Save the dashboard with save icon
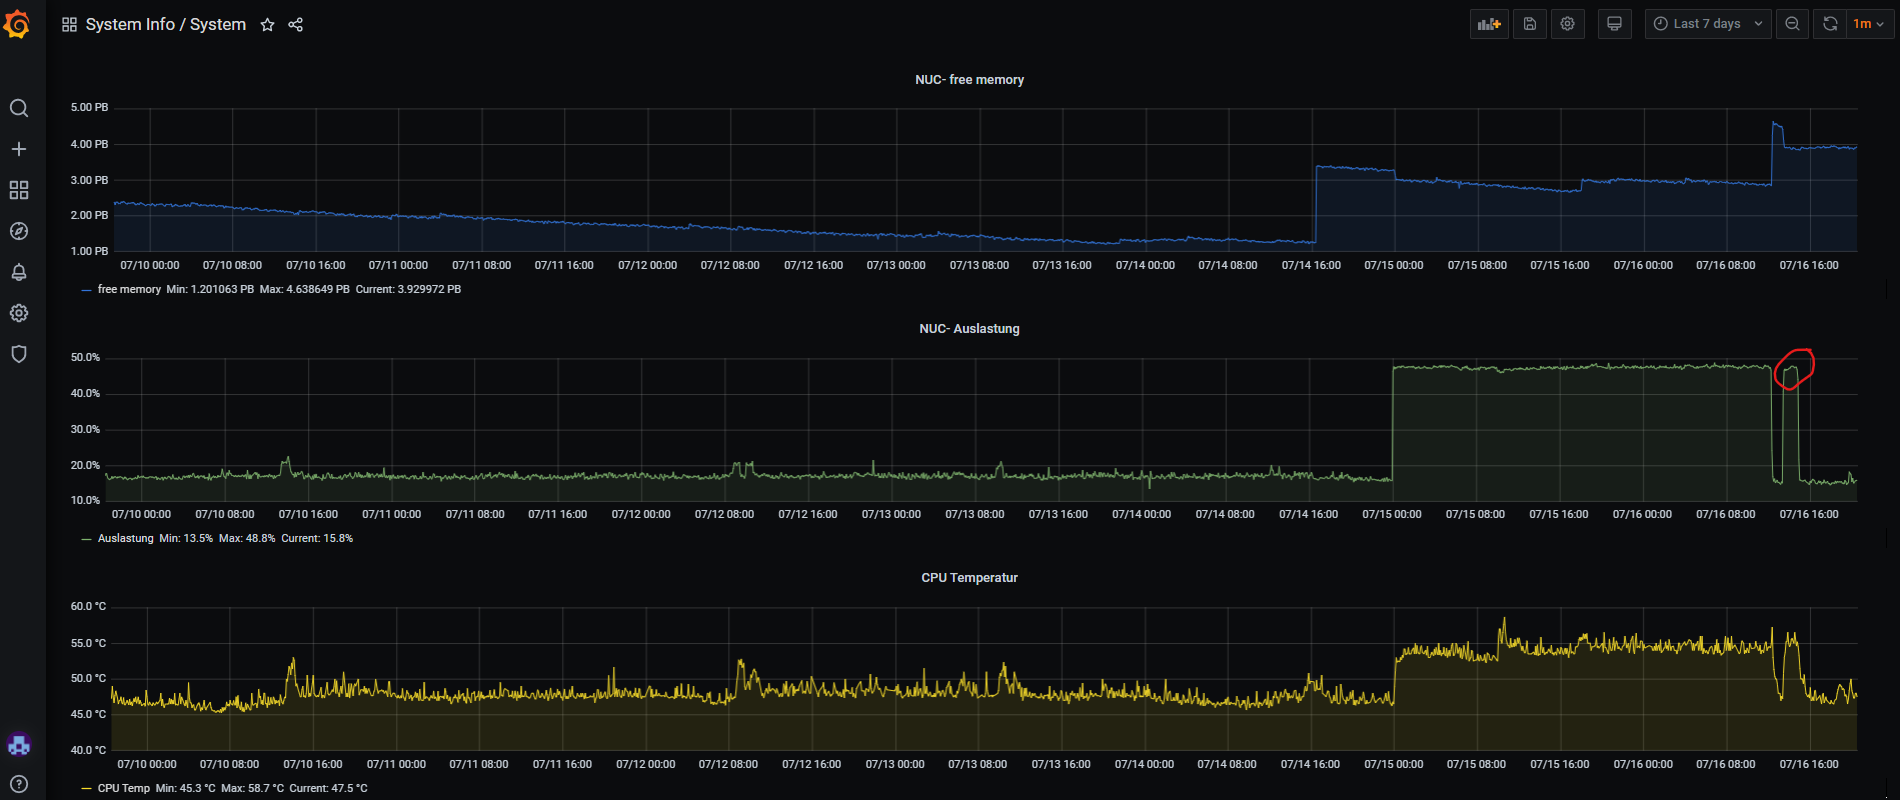The width and height of the screenshot is (1900, 800). [x=1529, y=24]
